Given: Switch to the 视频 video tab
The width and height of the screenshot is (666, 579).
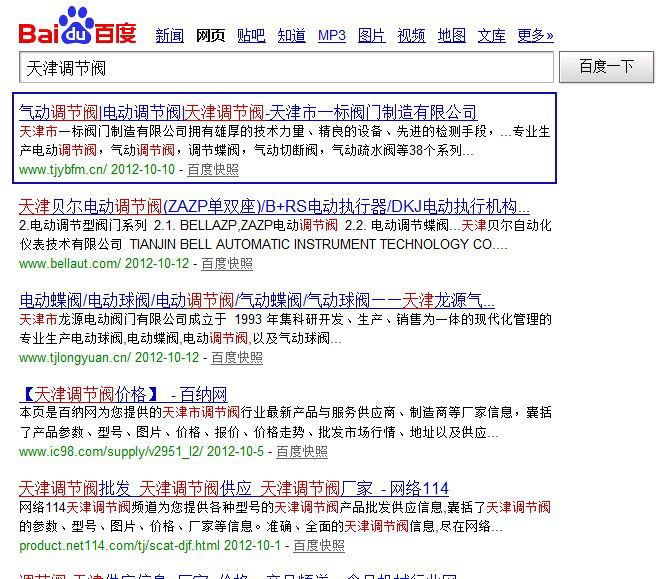Looking at the screenshot, I should click(x=411, y=36).
